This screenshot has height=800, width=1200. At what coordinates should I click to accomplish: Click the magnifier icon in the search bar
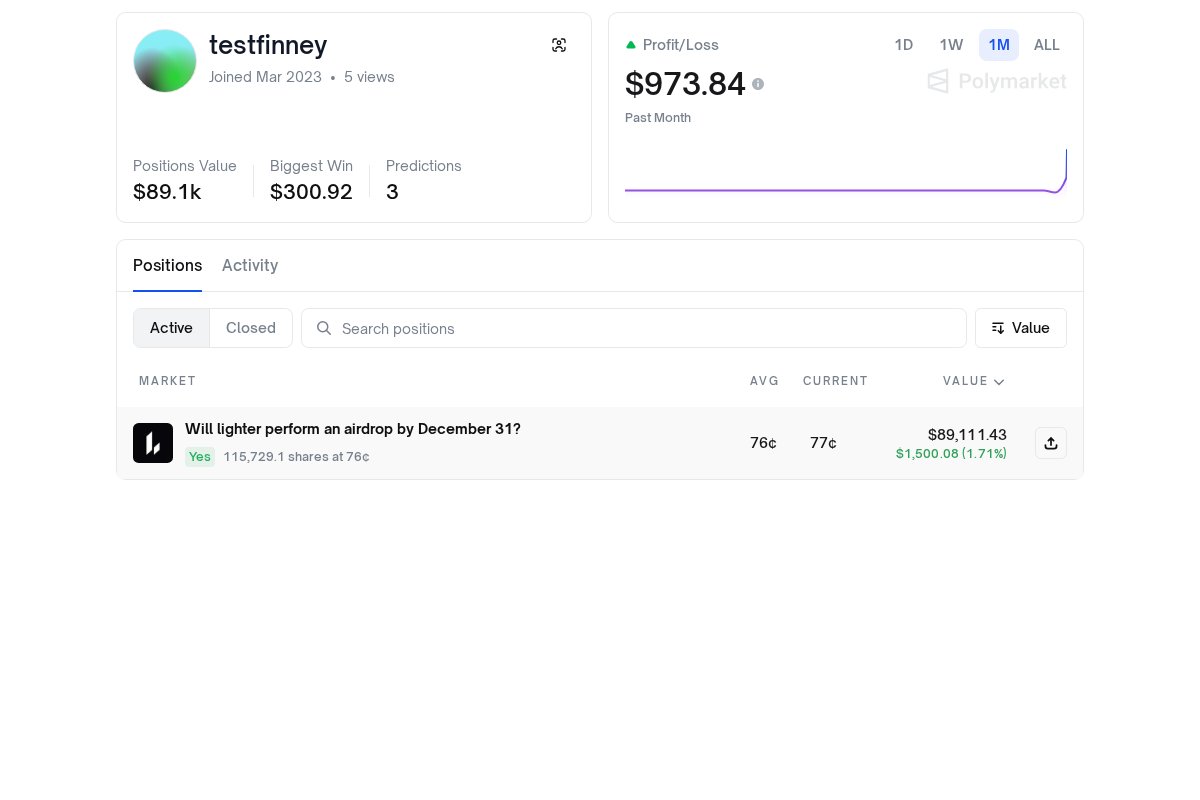pos(324,328)
